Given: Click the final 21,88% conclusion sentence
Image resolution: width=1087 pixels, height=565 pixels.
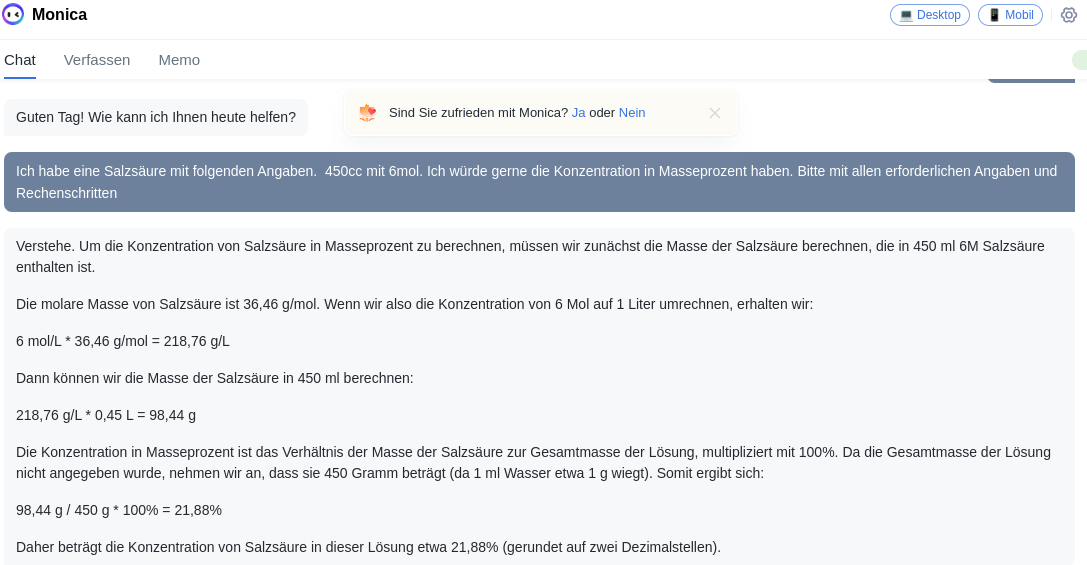Looking at the screenshot, I should coord(368,547).
